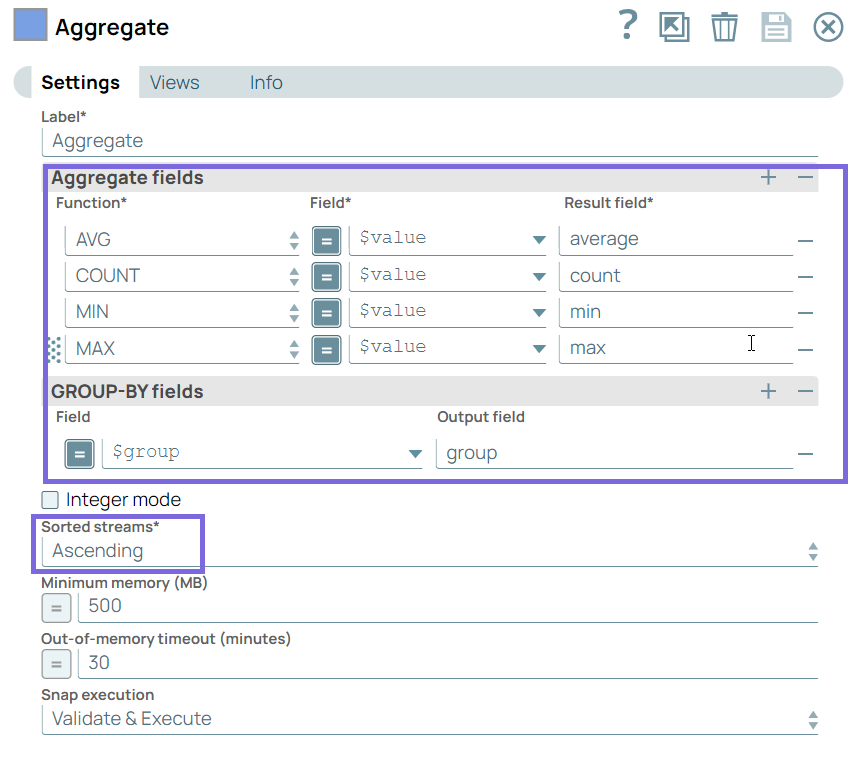The image size is (858, 767).
Task: Click the save disk icon
Action: tap(776, 27)
